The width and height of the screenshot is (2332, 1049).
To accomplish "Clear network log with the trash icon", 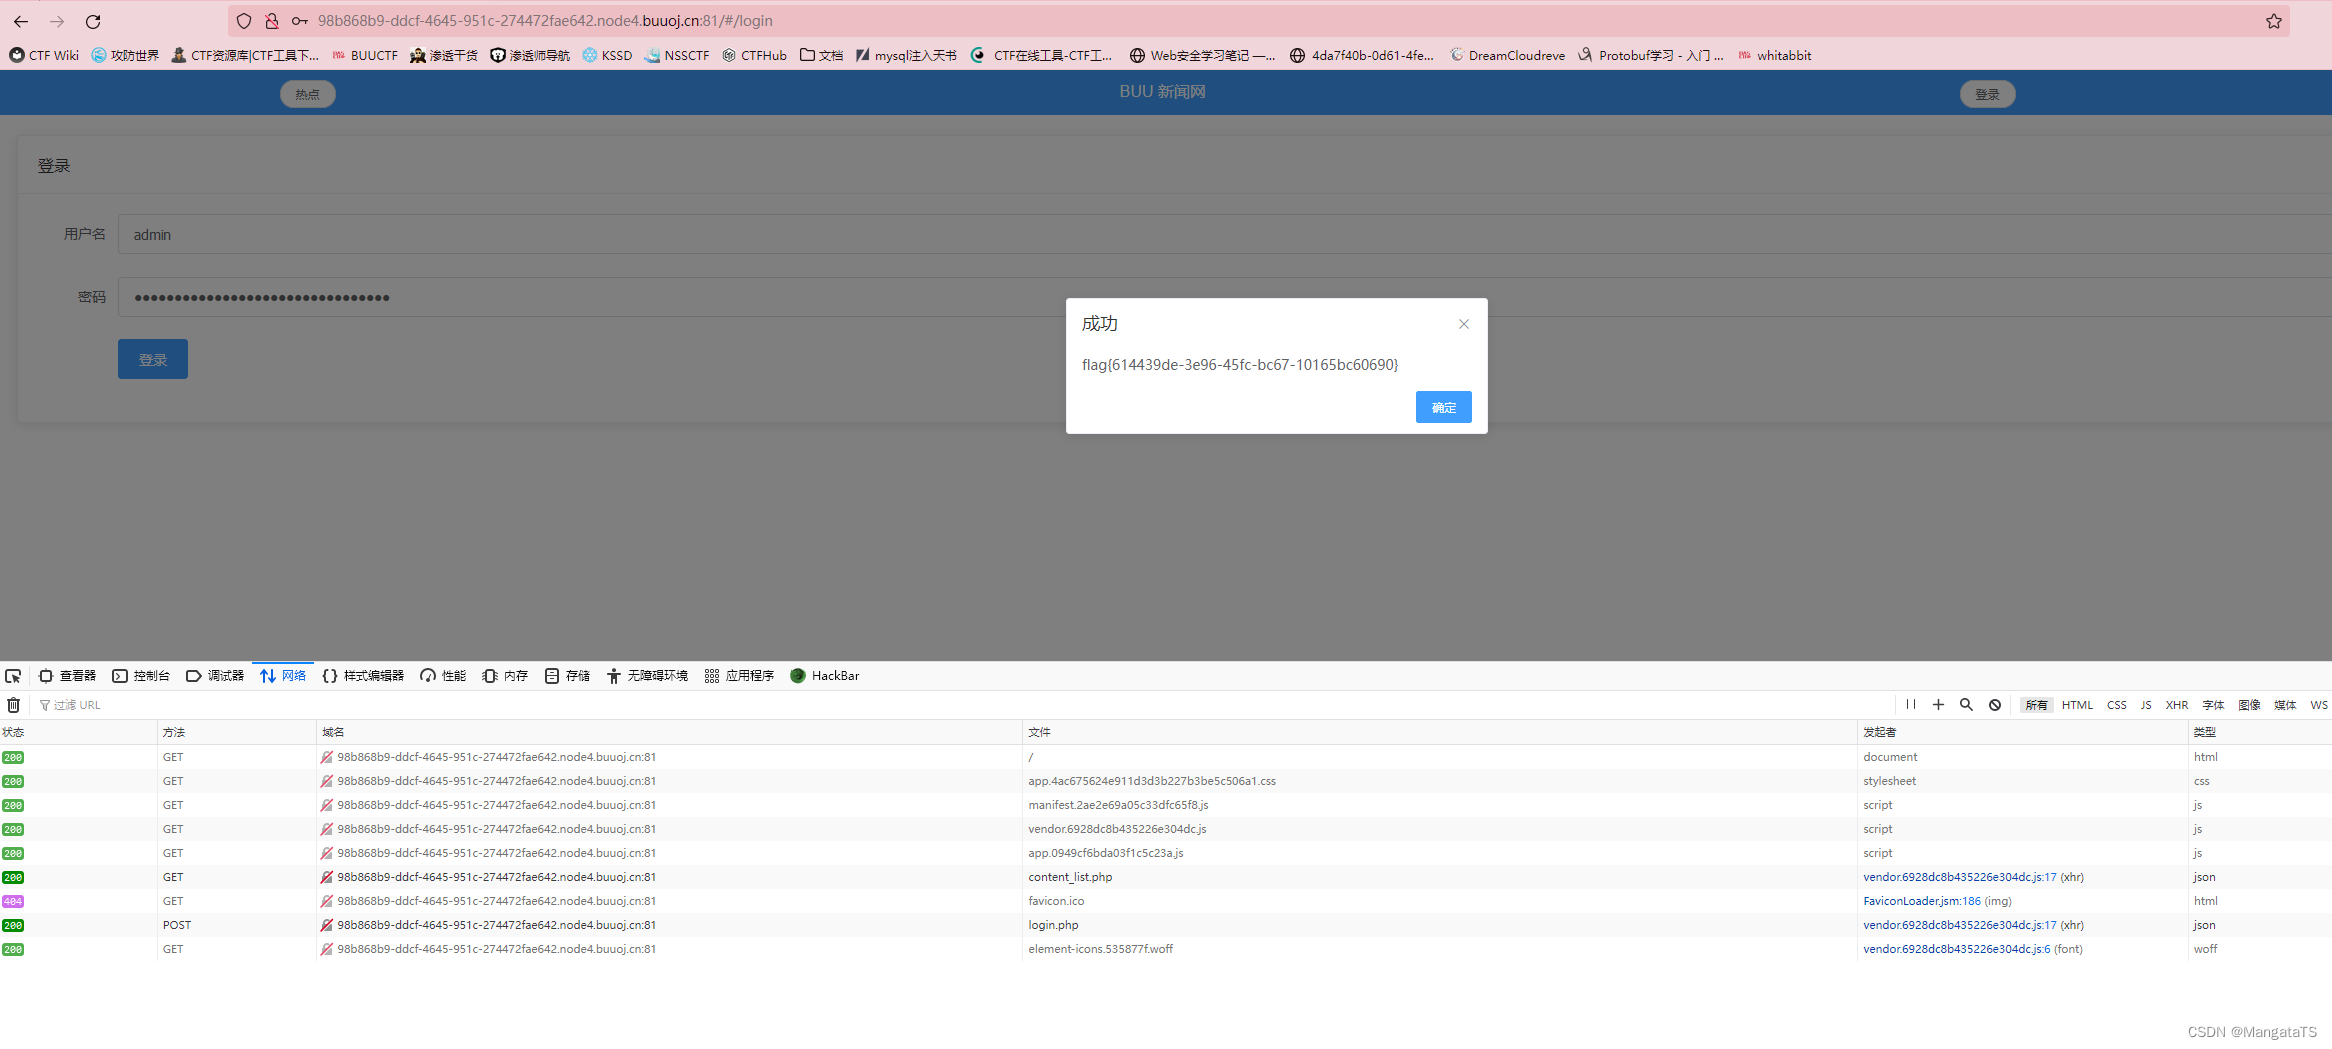I will [x=13, y=705].
